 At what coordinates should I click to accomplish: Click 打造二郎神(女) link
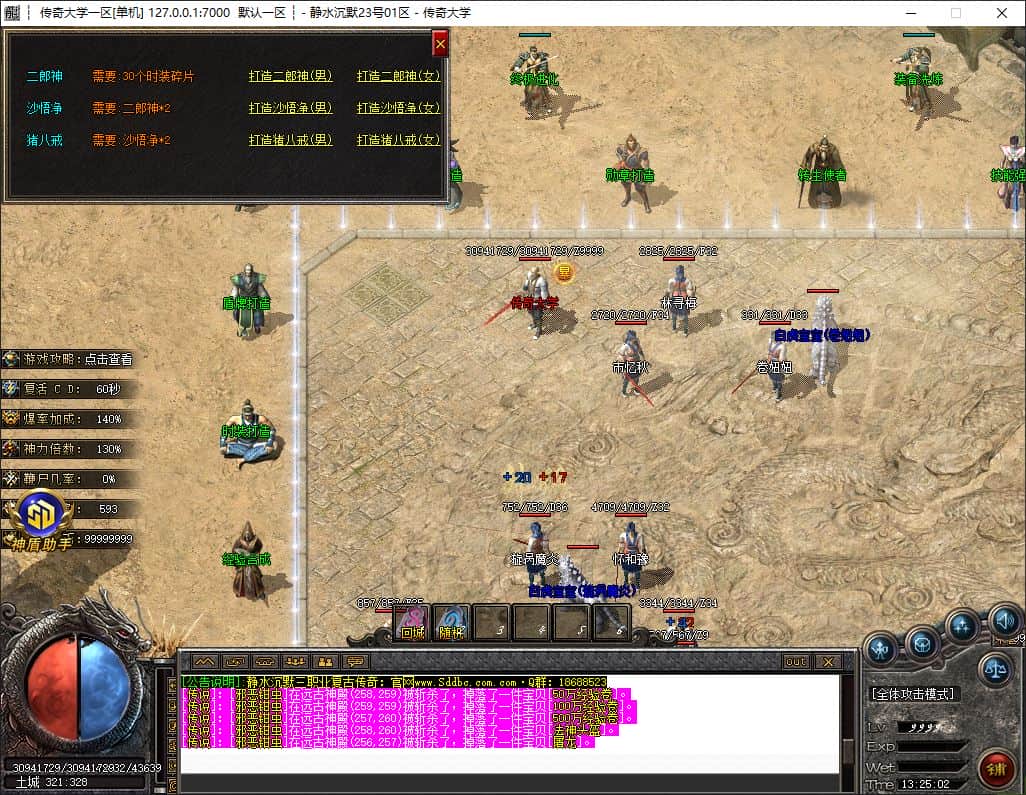pyautogui.click(x=398, y=76)
